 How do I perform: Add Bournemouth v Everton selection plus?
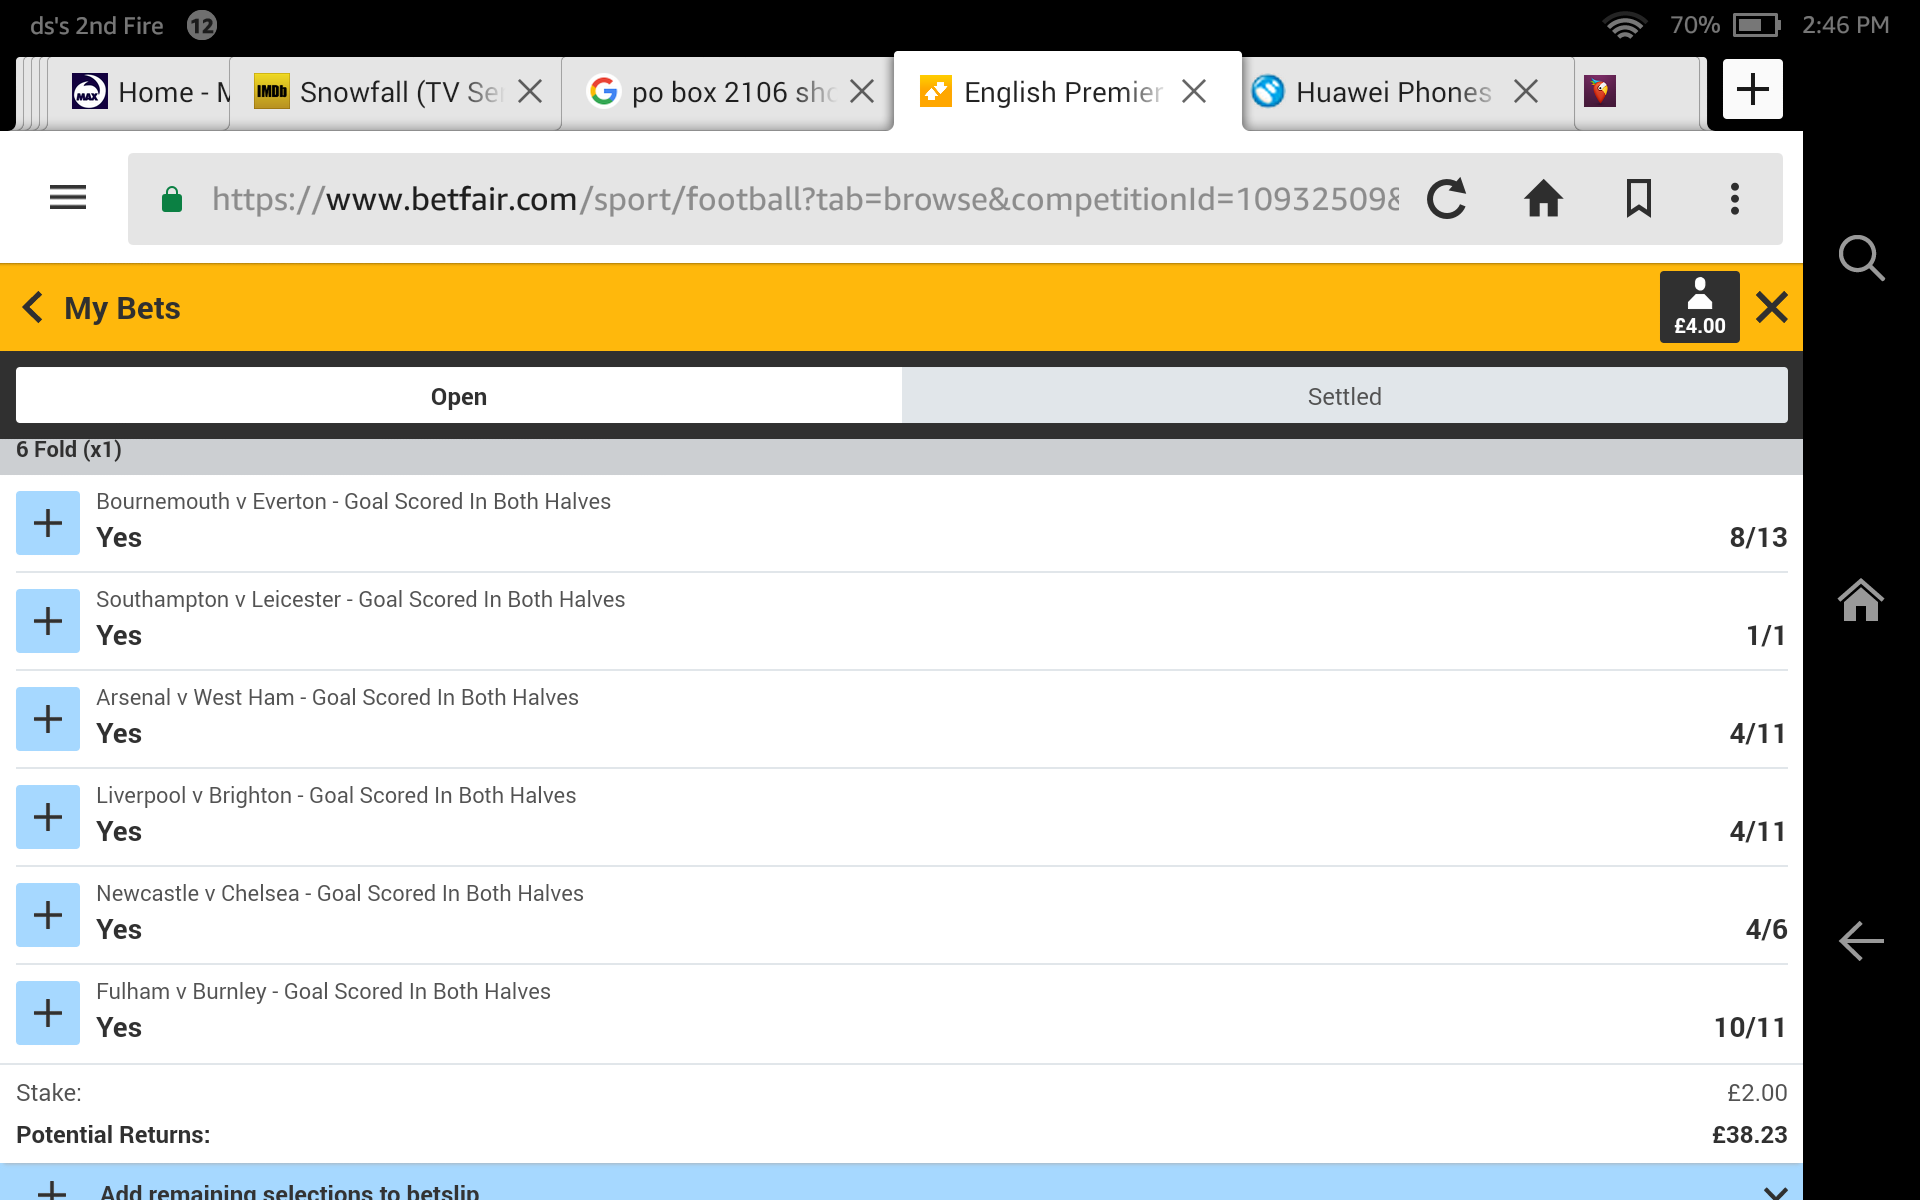pos(48,523)
